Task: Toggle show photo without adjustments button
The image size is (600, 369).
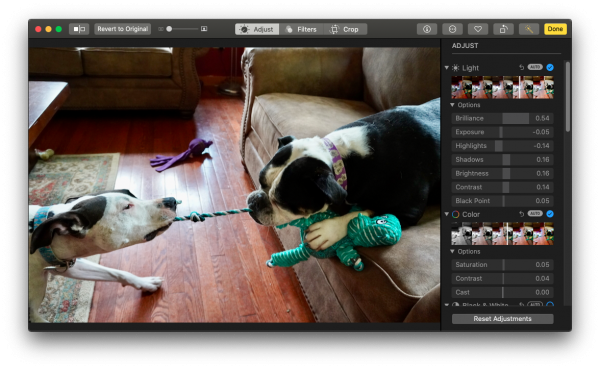Action: (79, 29)
